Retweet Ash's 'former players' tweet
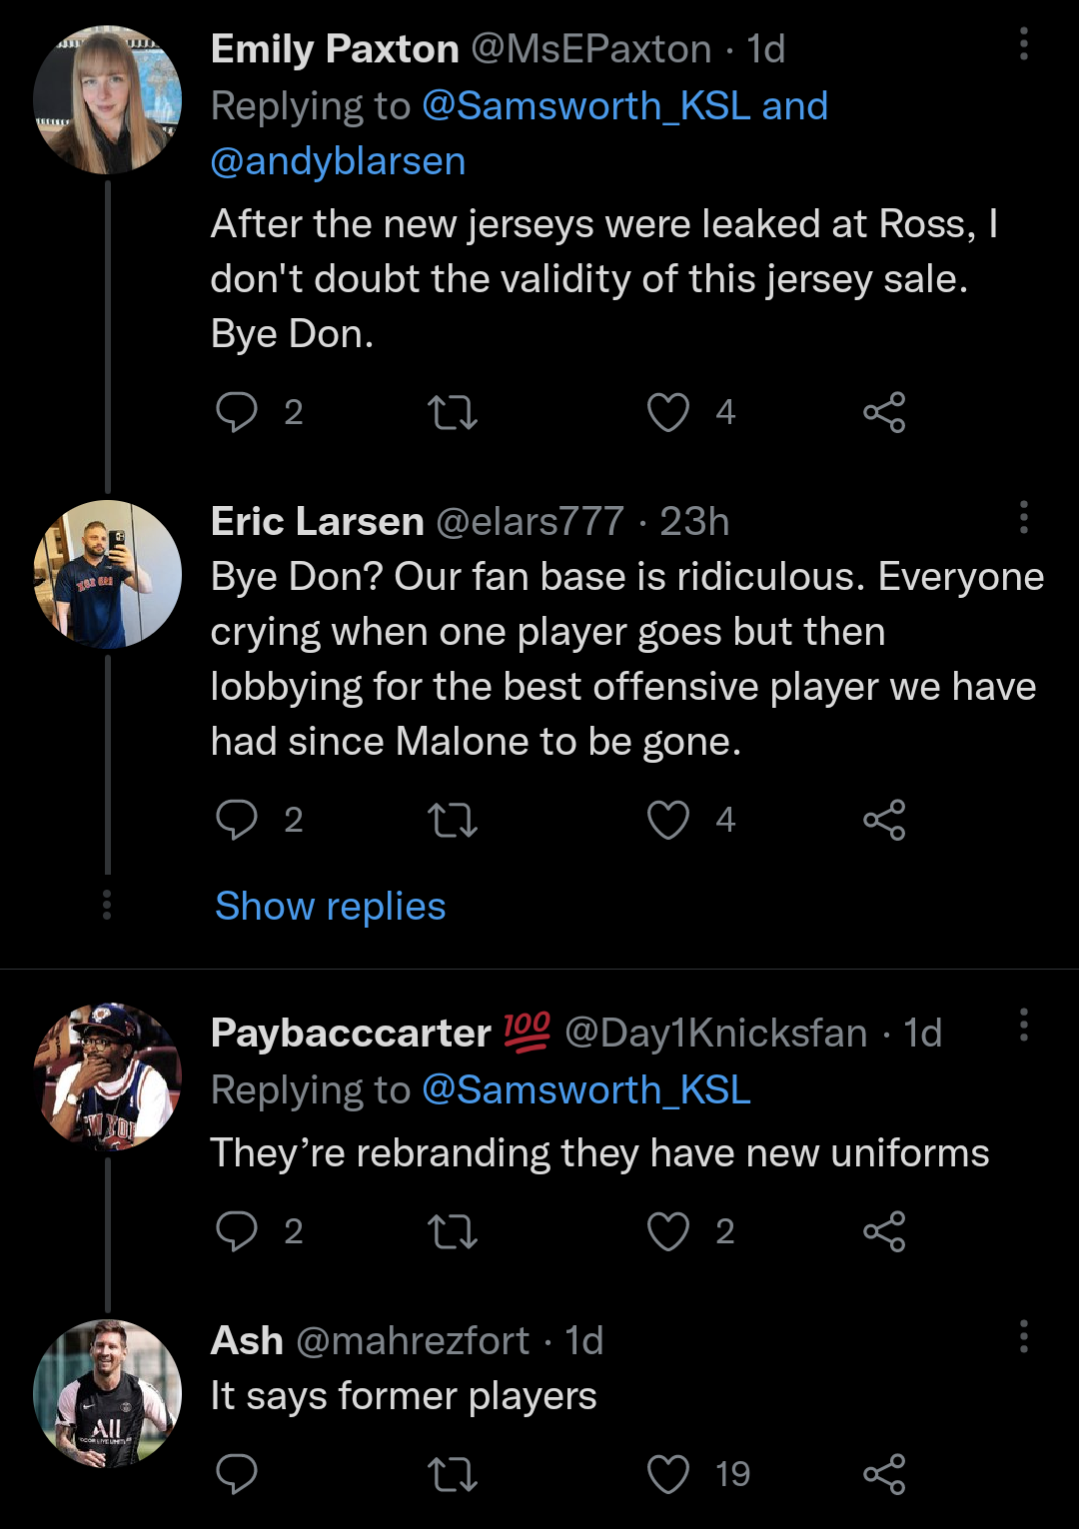Viewport: 1079px width, 1529px height. tap(452, 1474)
